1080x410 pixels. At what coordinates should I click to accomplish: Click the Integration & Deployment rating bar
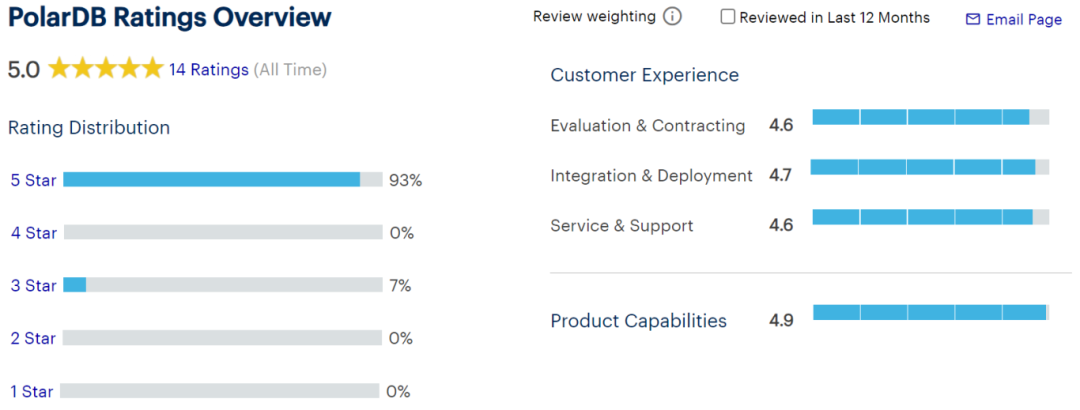tap(930, 167)
